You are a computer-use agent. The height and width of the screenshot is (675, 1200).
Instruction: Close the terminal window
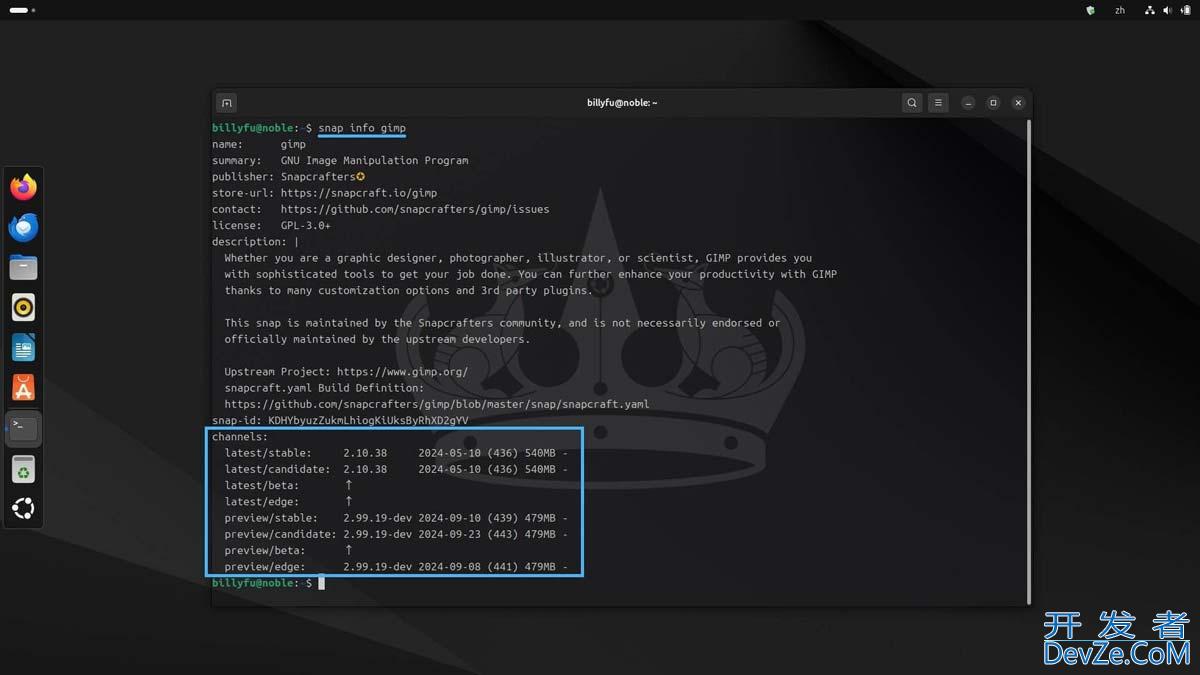pos(1018,102)
